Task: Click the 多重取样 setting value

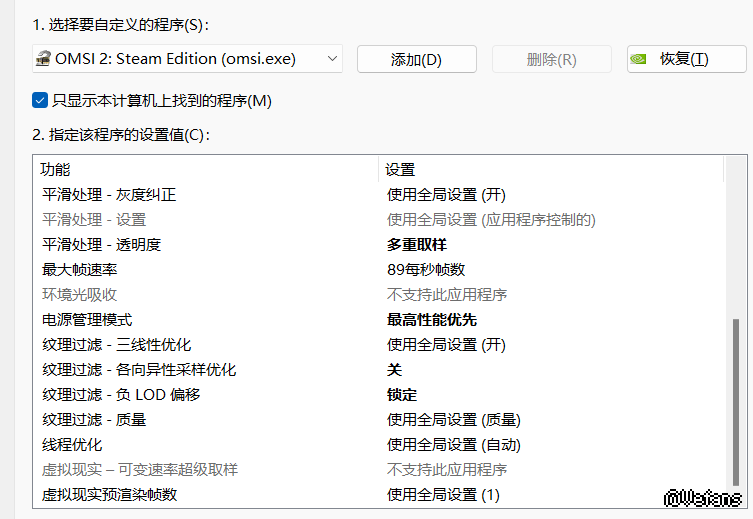Action: 417,245
